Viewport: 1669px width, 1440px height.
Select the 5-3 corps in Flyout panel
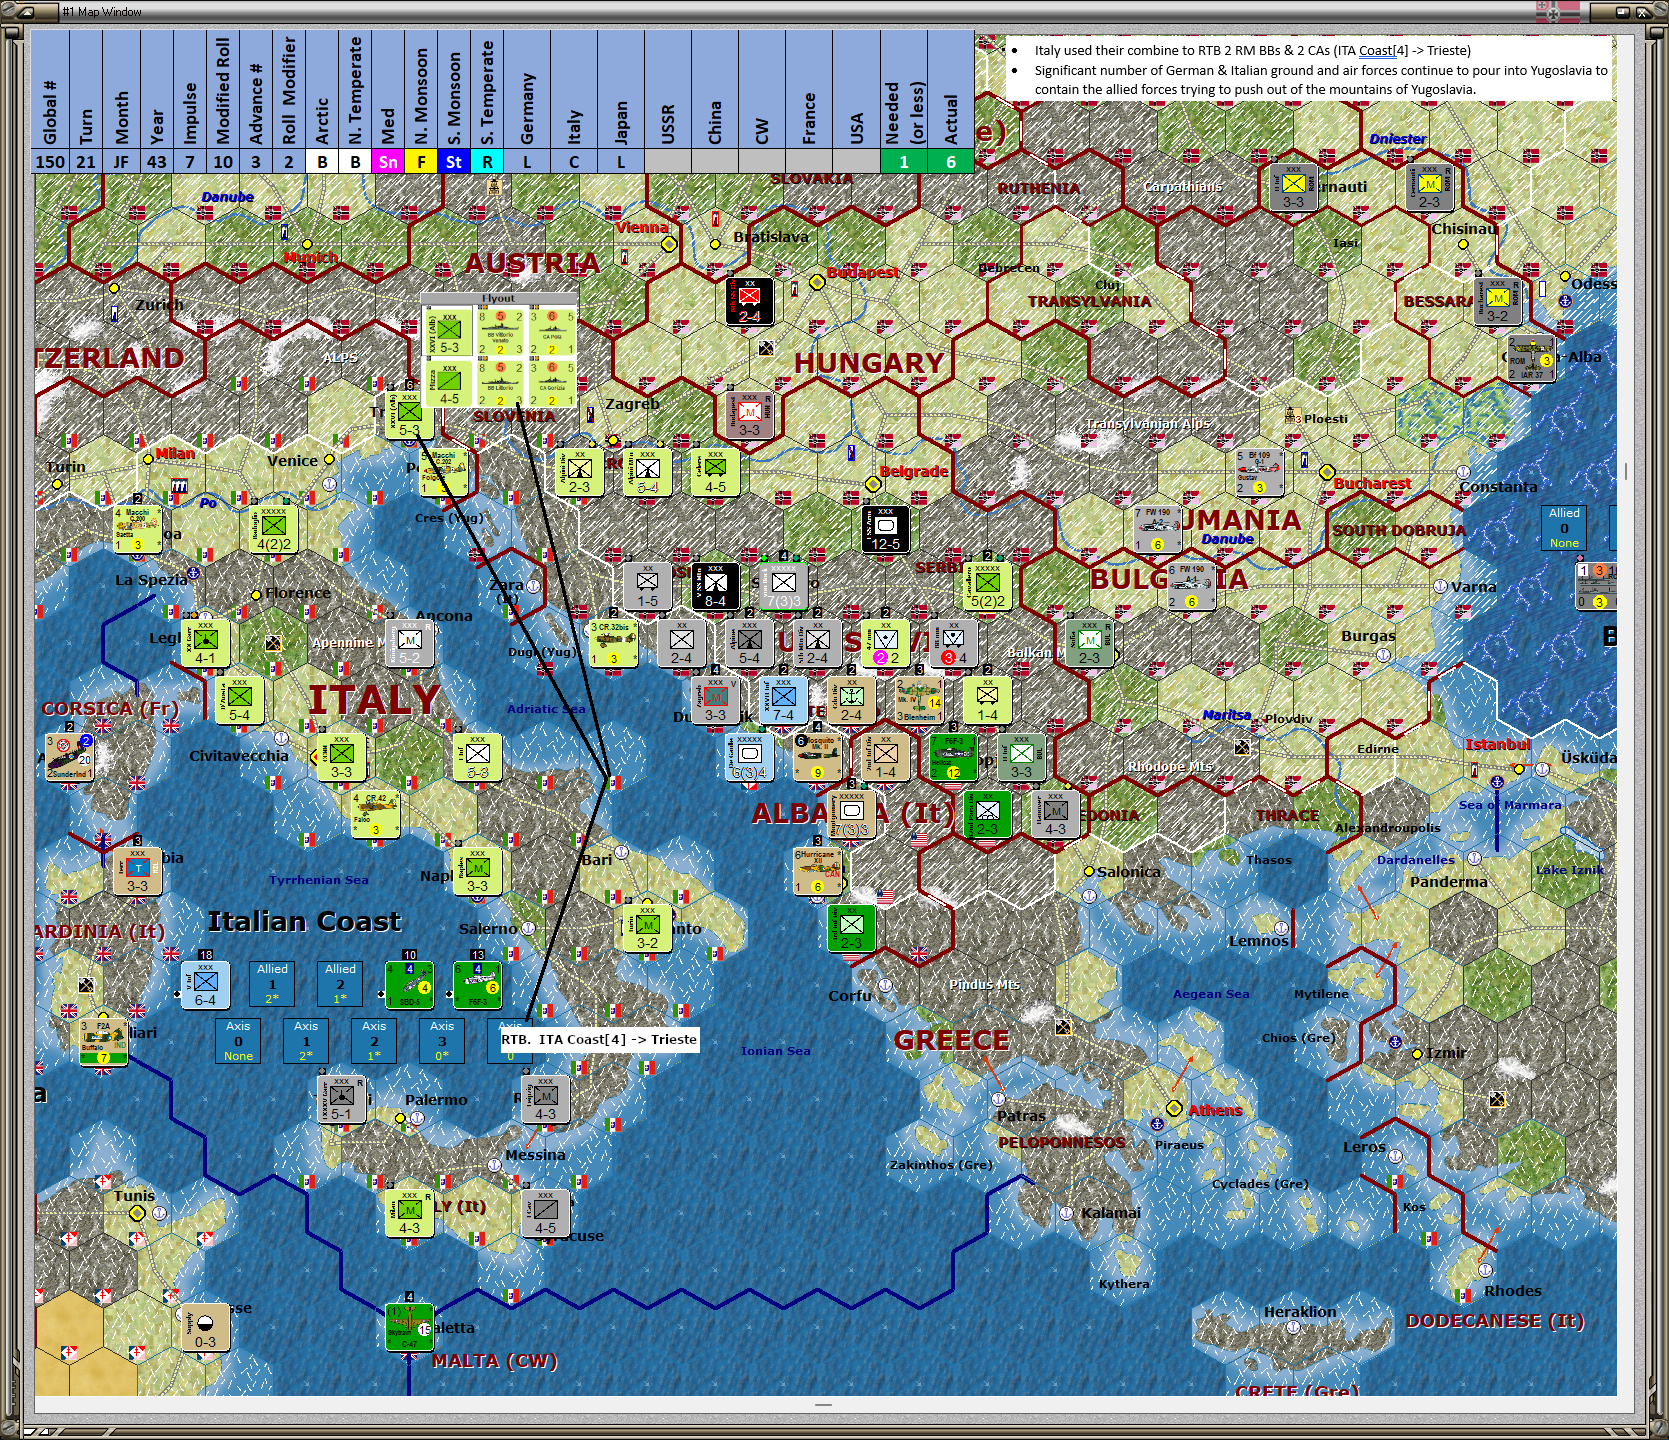449,331
